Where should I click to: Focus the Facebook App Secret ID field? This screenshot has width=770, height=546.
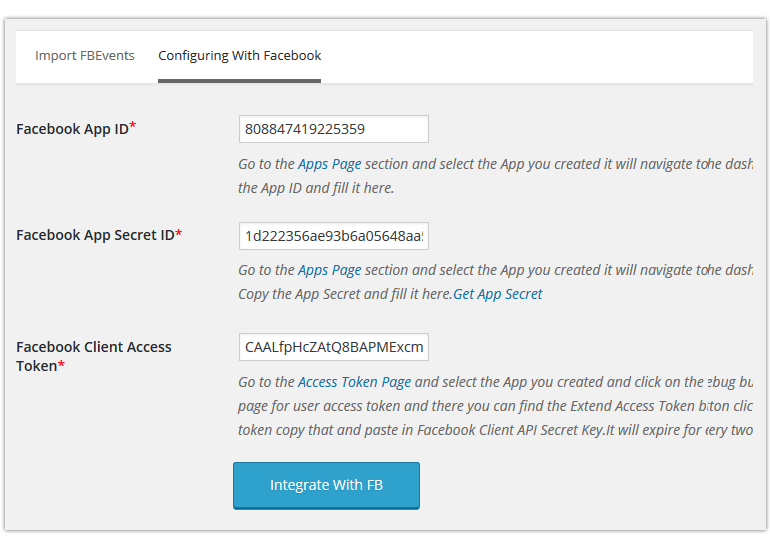pos(334,236)
